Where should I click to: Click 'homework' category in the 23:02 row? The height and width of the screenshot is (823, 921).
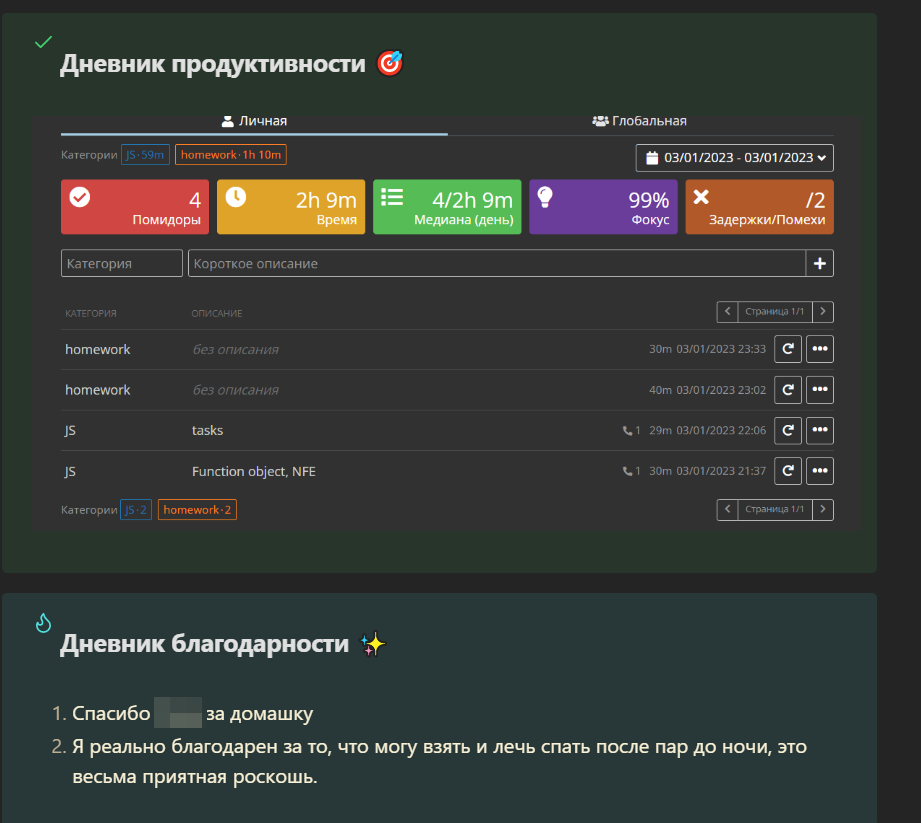point(98,390)
